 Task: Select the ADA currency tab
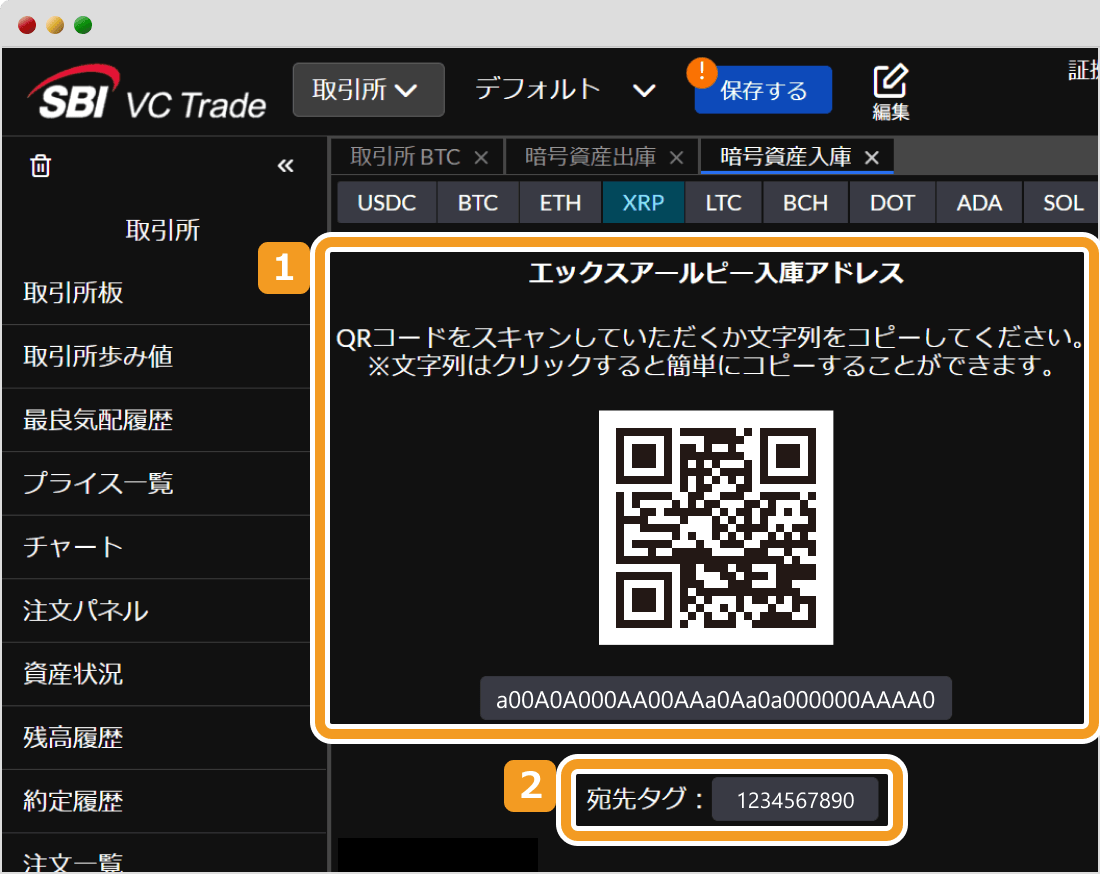(x=979, y=203)
